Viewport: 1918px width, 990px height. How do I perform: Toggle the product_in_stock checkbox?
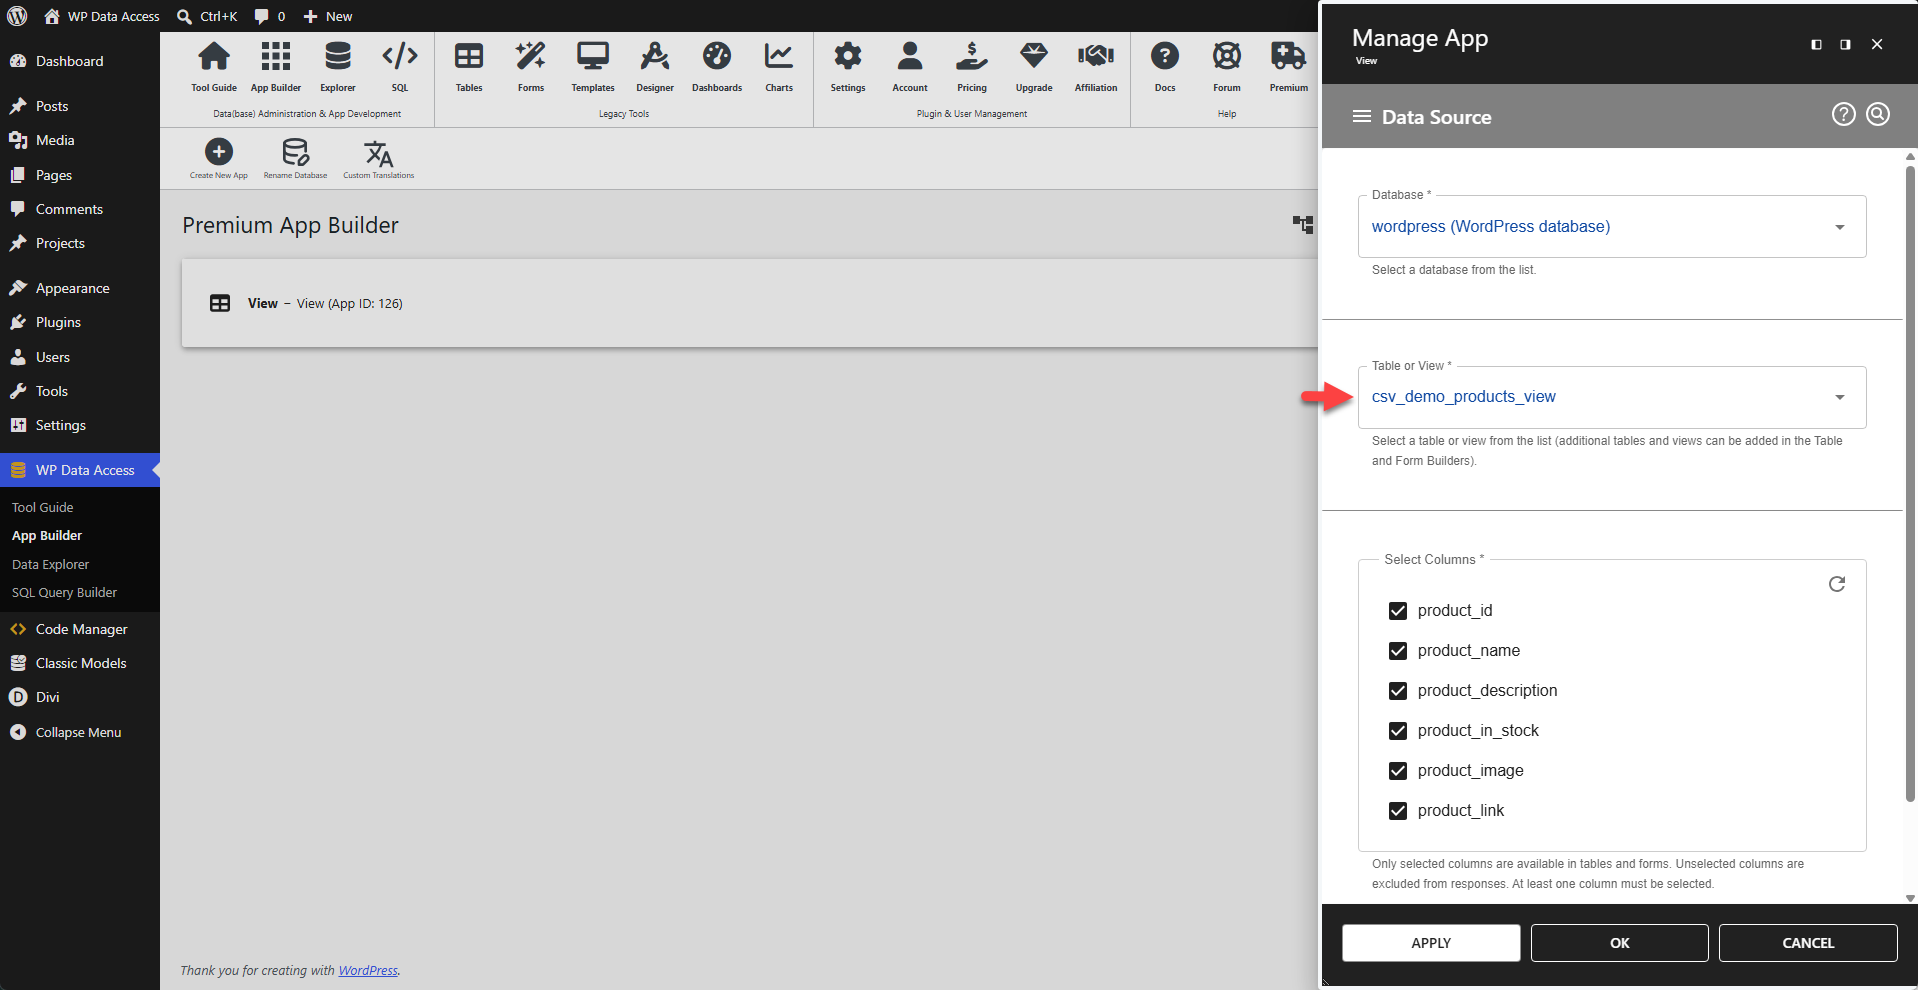coord(1398,731)
